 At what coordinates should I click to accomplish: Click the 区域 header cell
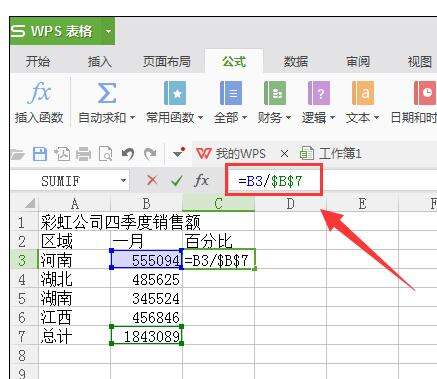(75, 241)
